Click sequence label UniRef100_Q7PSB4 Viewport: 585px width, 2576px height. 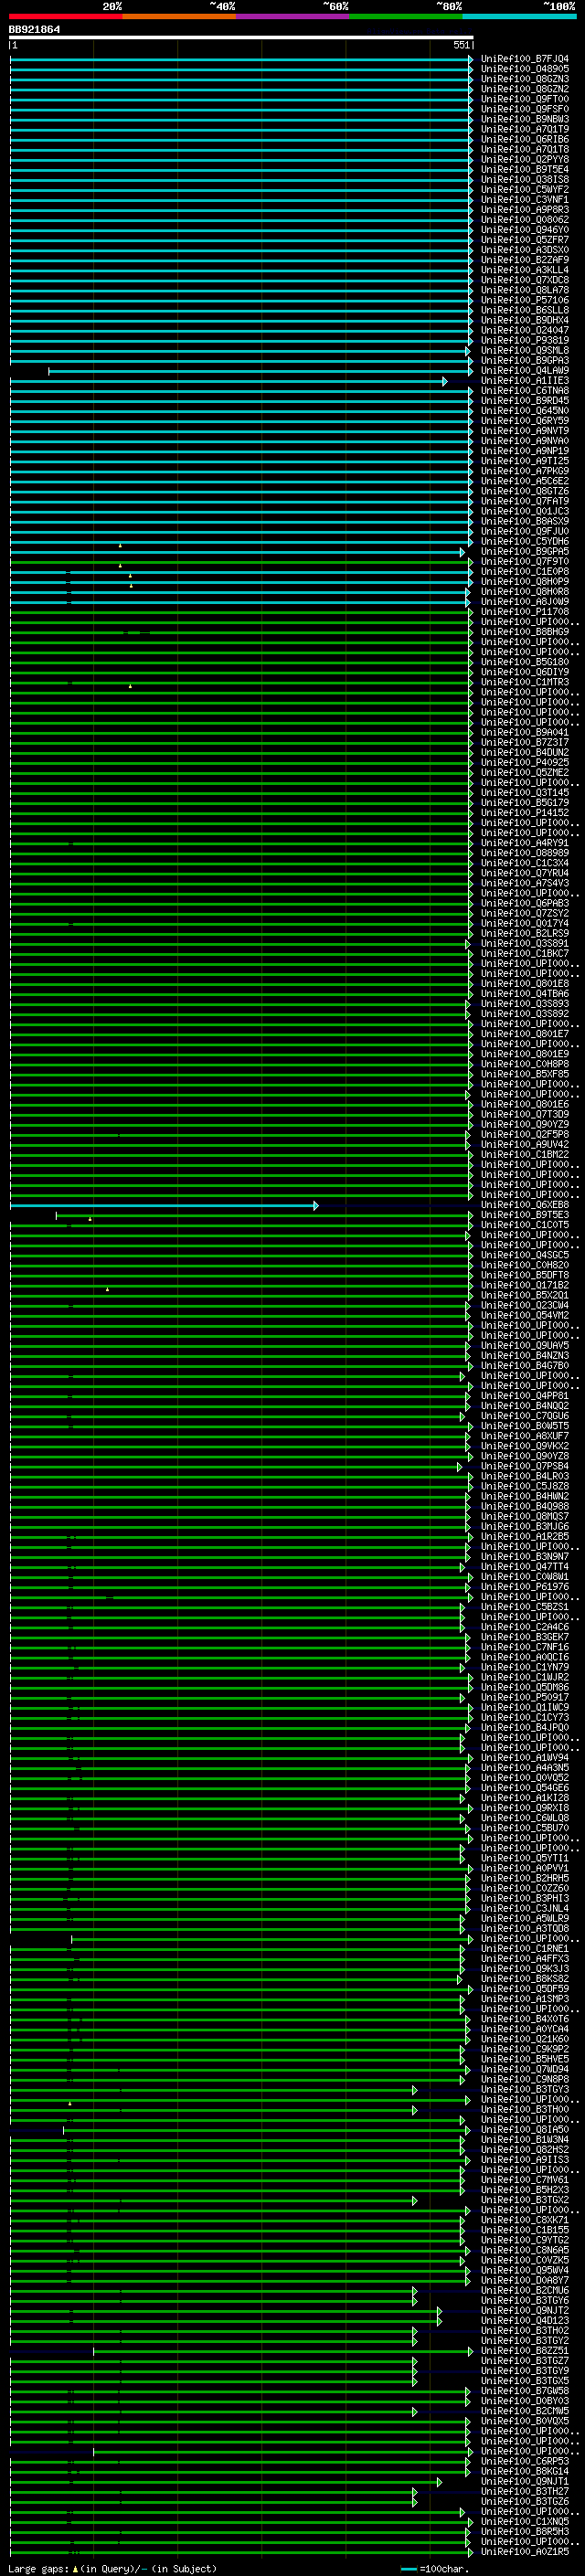525,1467
